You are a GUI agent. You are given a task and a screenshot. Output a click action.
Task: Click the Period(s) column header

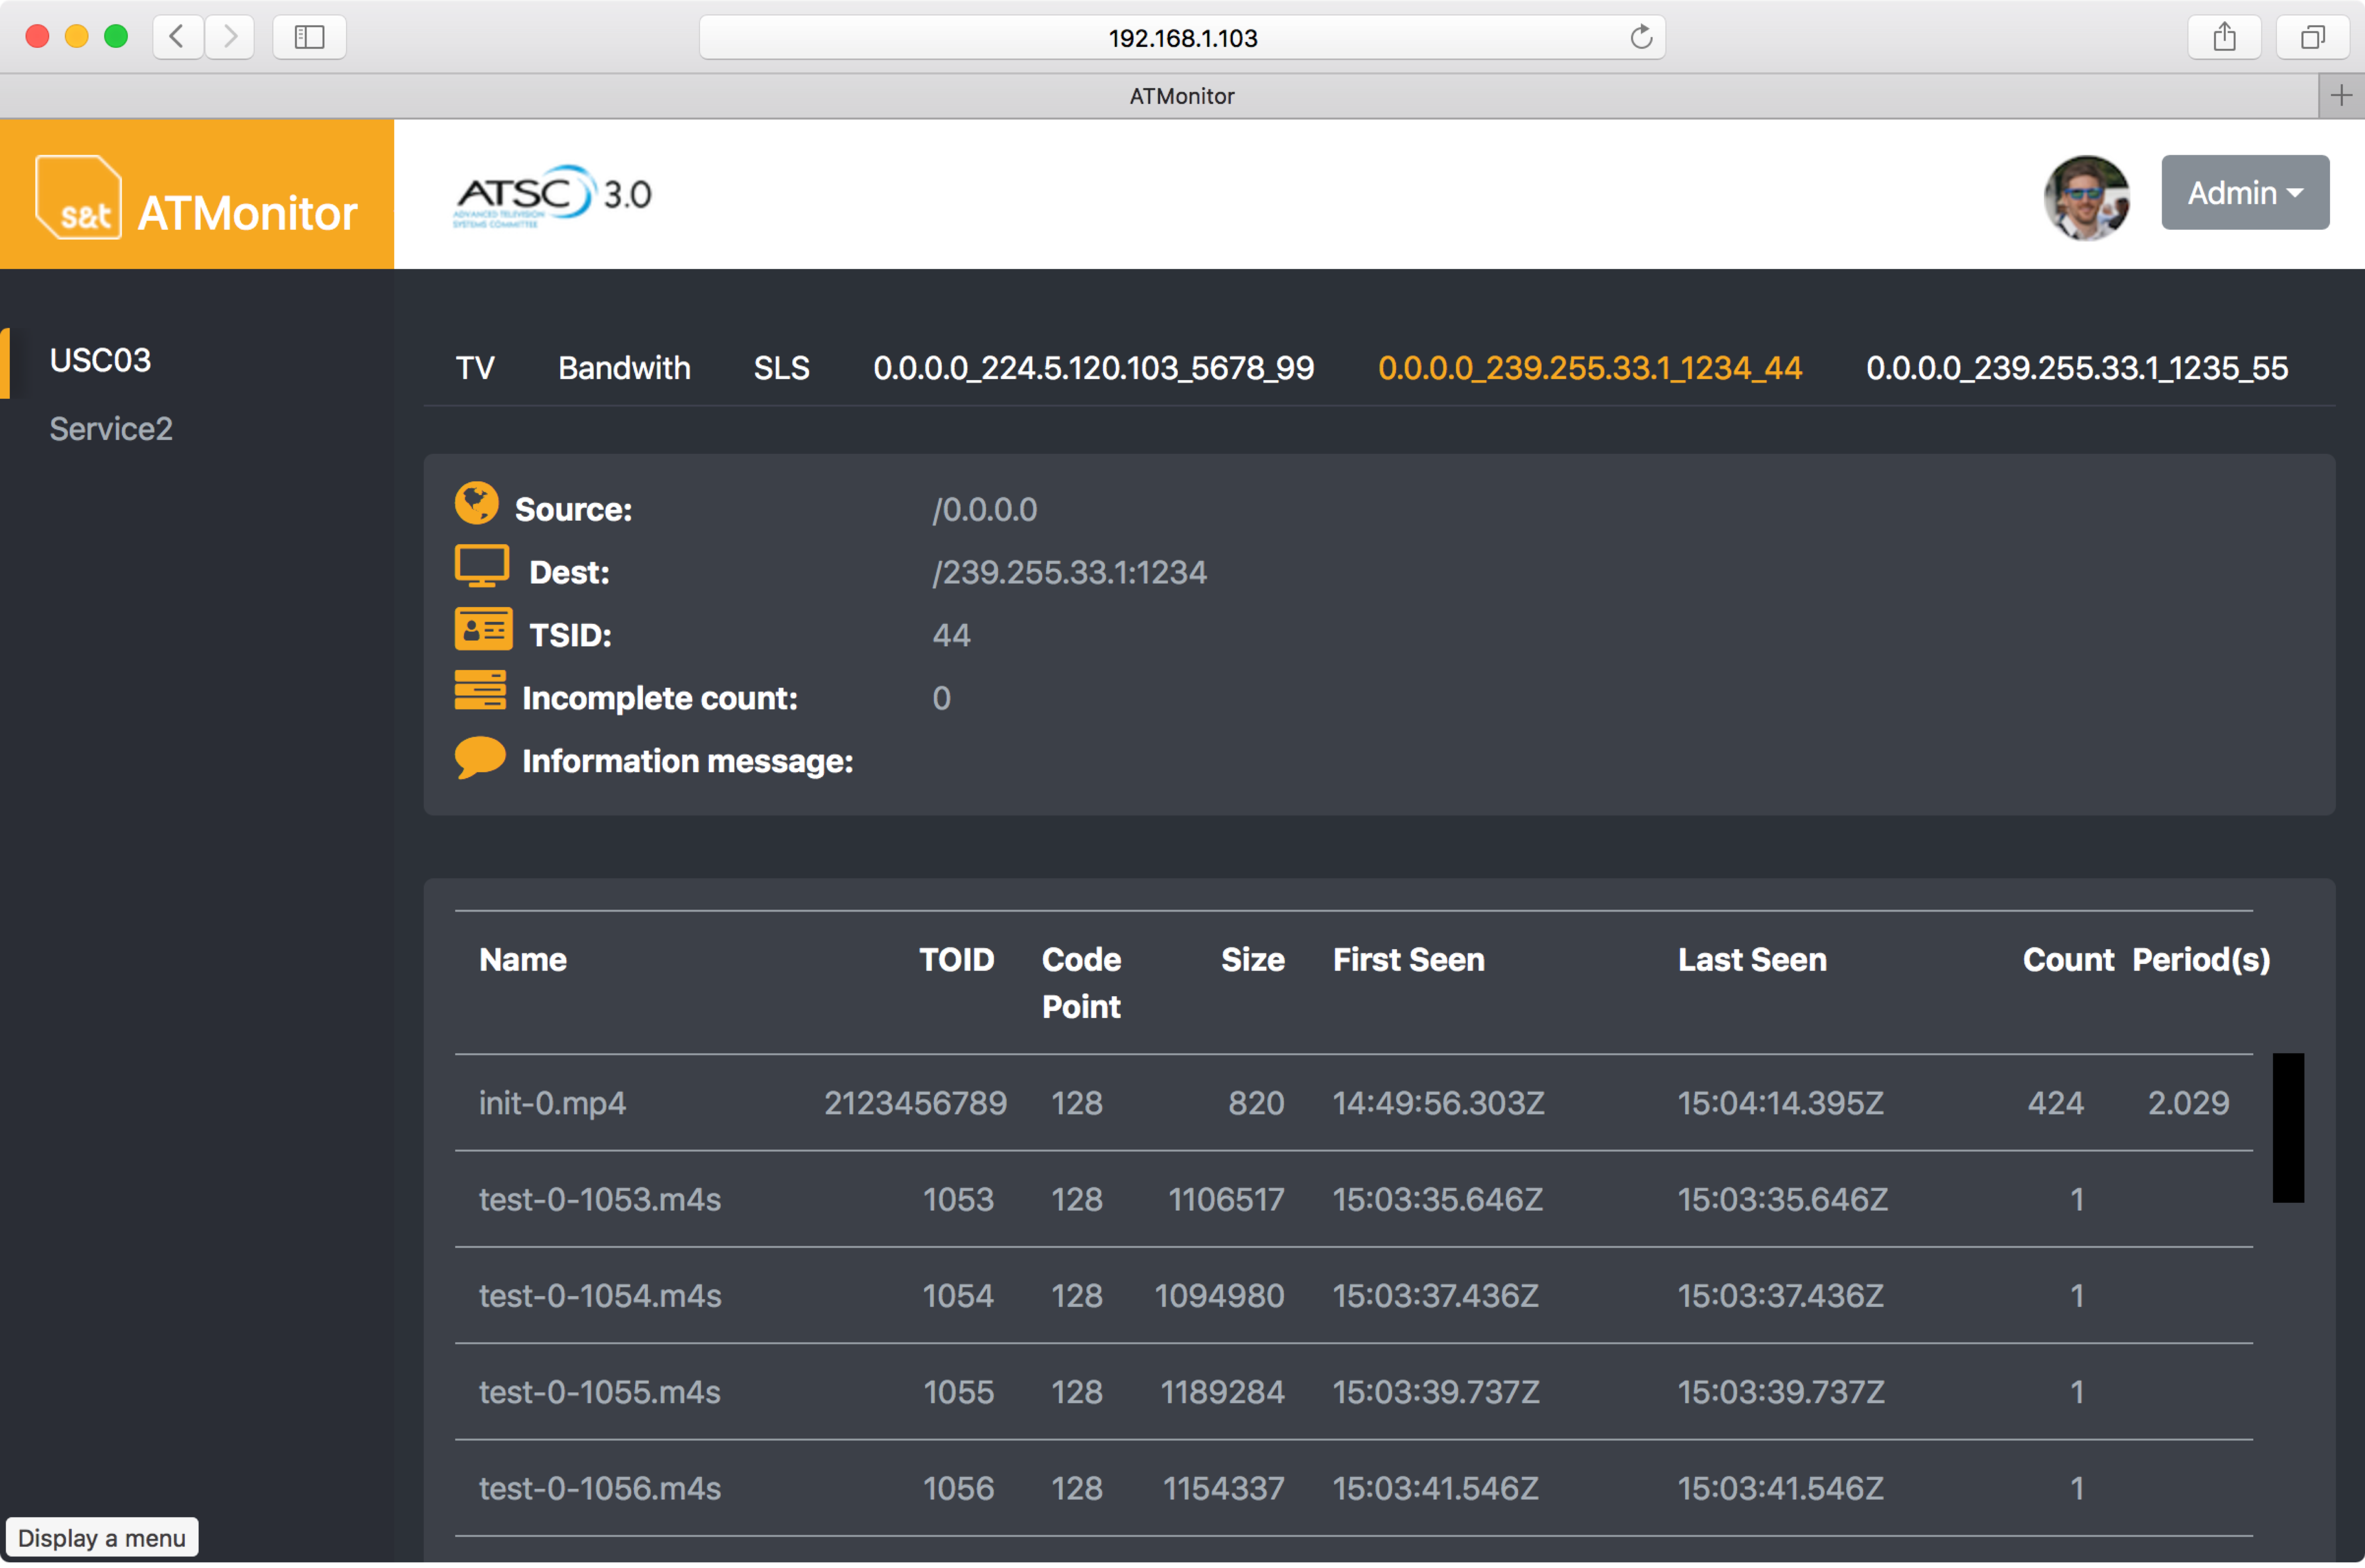click(x=2200, y=960)
